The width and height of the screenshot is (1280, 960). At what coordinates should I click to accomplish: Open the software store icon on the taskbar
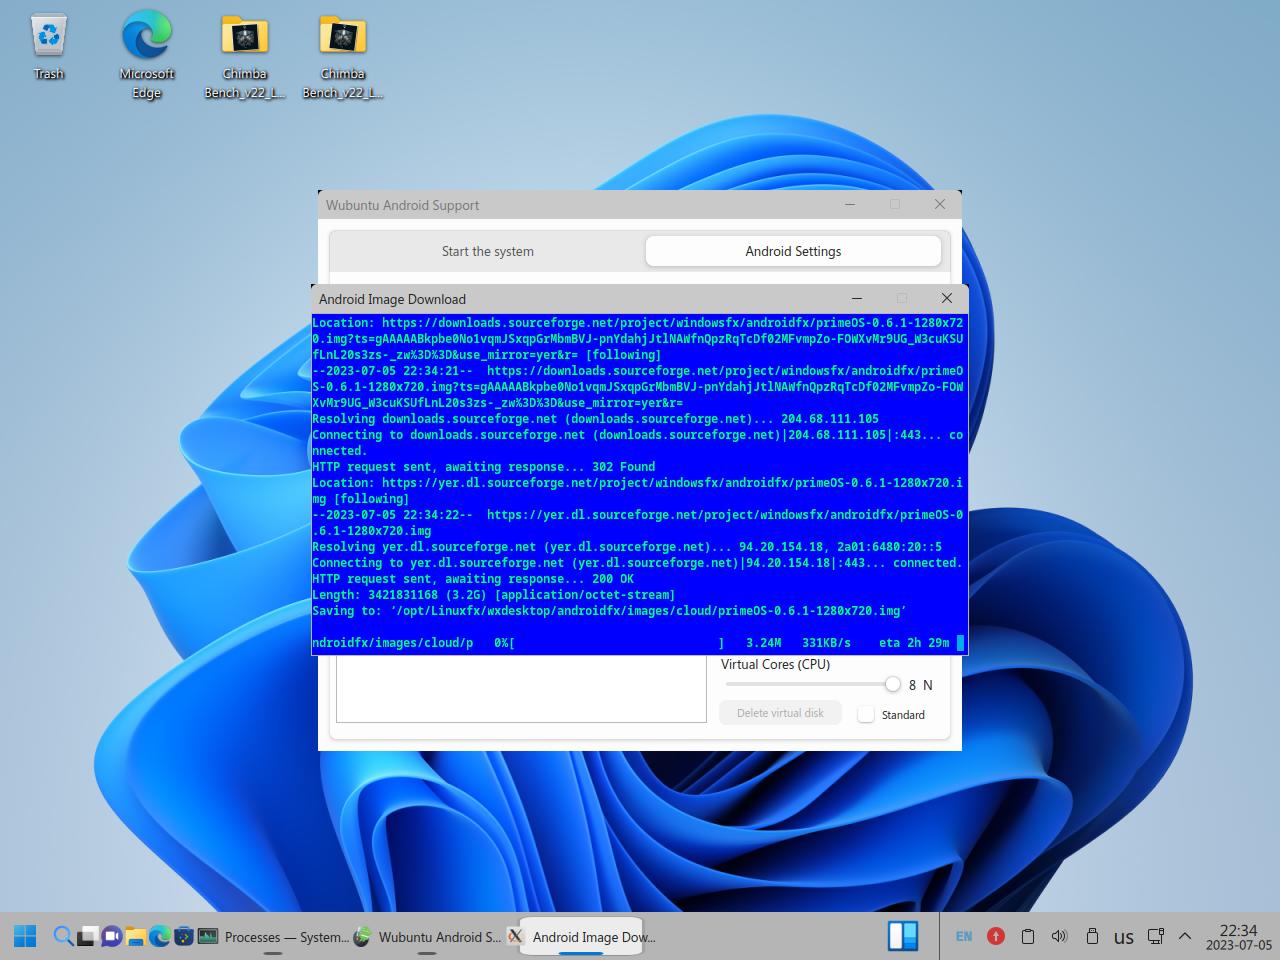point(183,937)
